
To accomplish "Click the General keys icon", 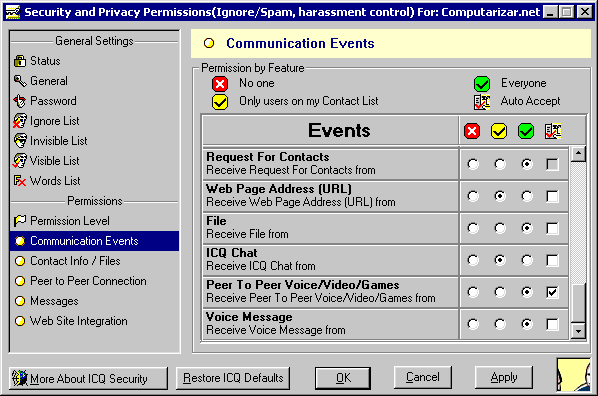I will tap(20, 81).
